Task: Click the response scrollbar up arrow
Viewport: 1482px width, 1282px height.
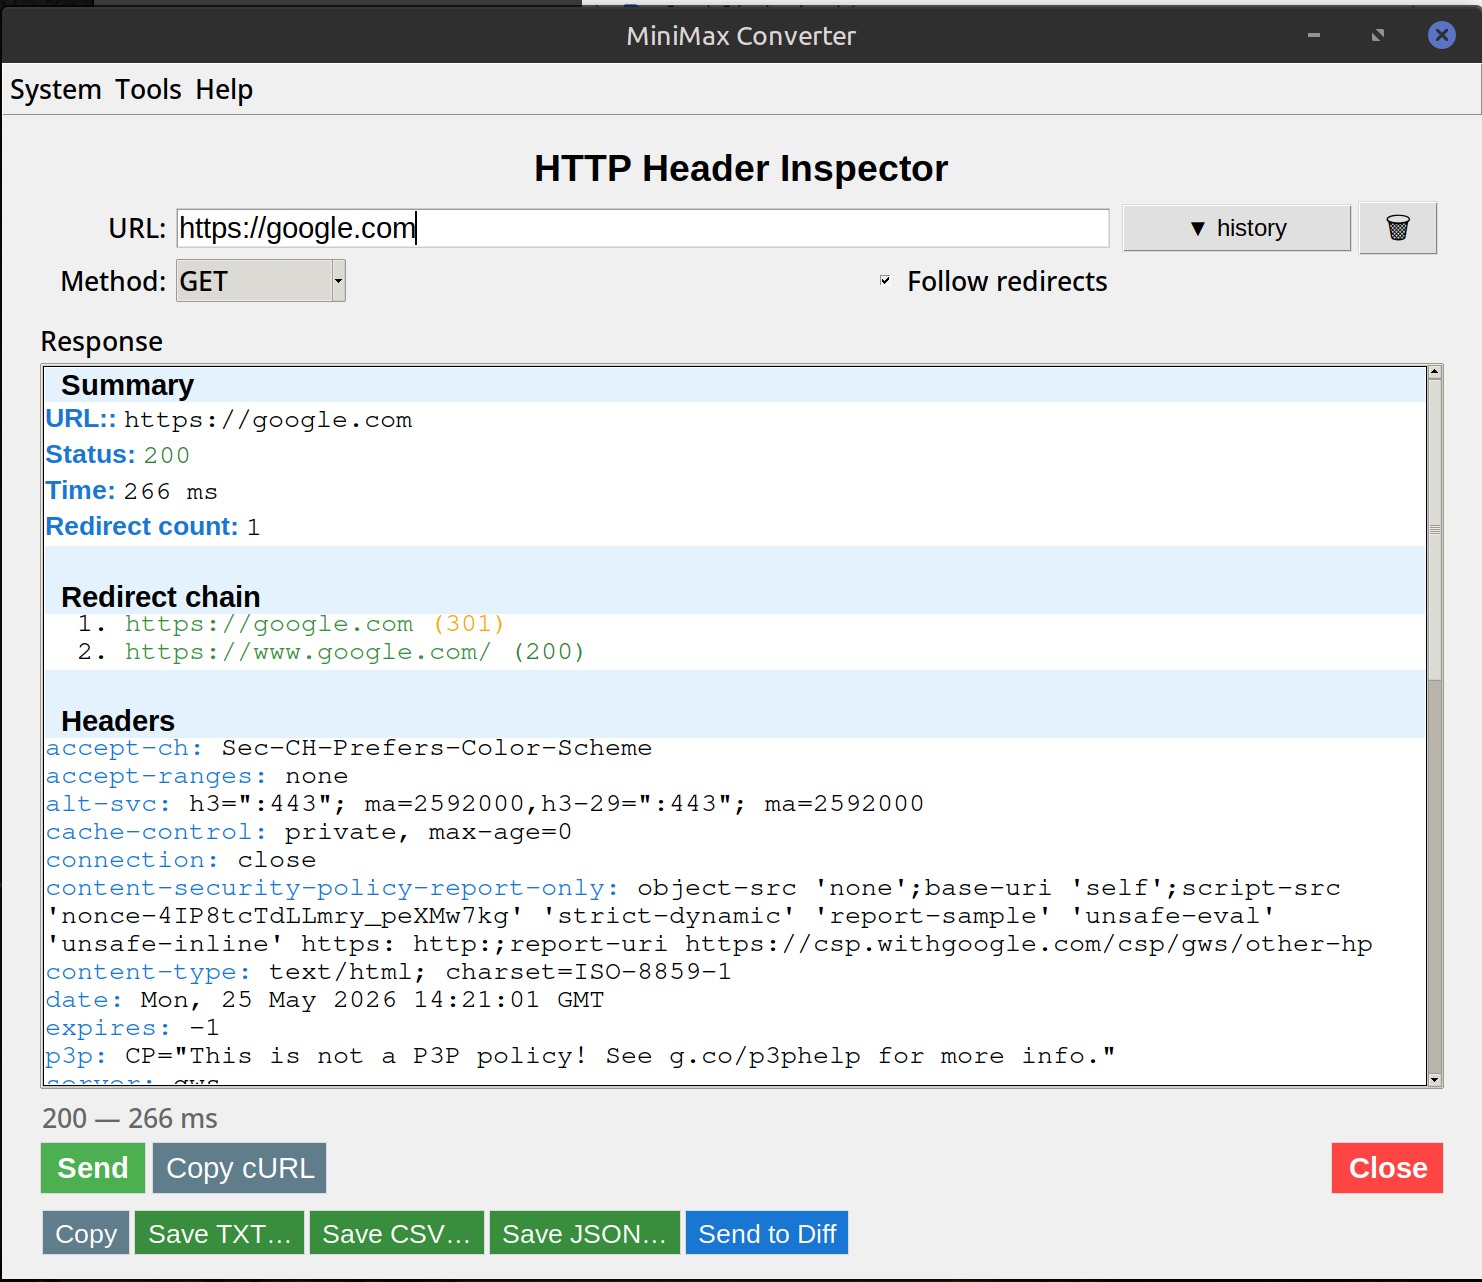Action: pos(1435,372)
